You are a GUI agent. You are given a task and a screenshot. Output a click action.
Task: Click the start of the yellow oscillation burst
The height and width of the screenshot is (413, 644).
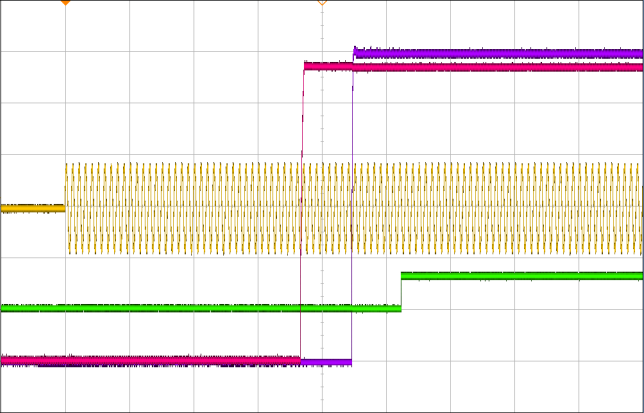[67, 208]
